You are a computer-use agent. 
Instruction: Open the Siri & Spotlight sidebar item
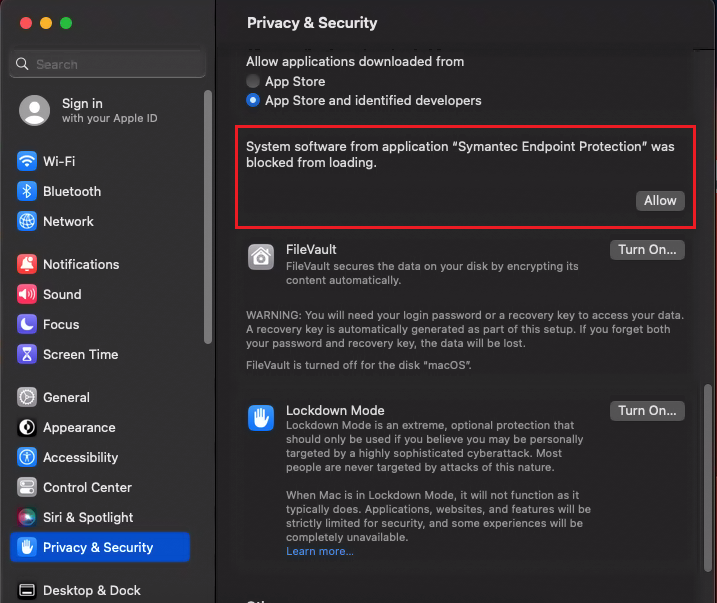tap(100, 517)
